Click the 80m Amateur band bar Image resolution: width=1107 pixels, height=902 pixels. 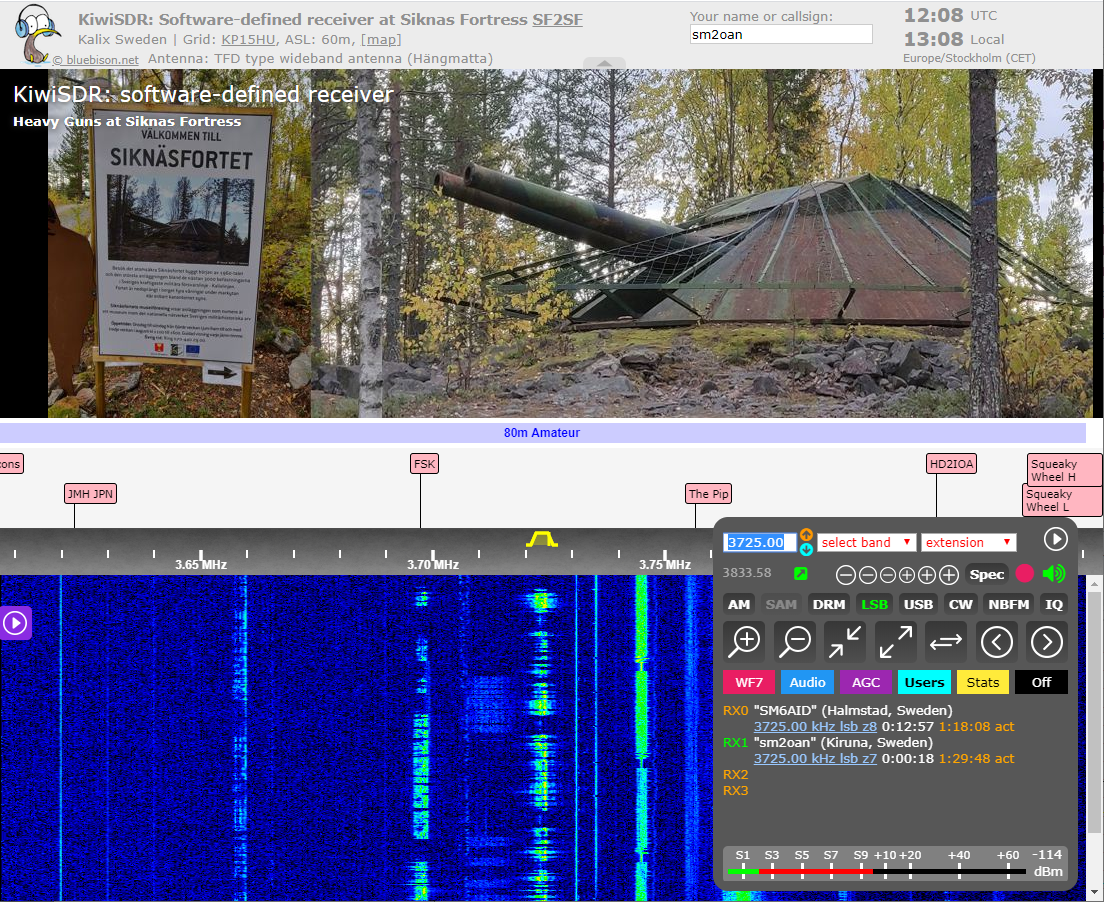coord(541,433)
